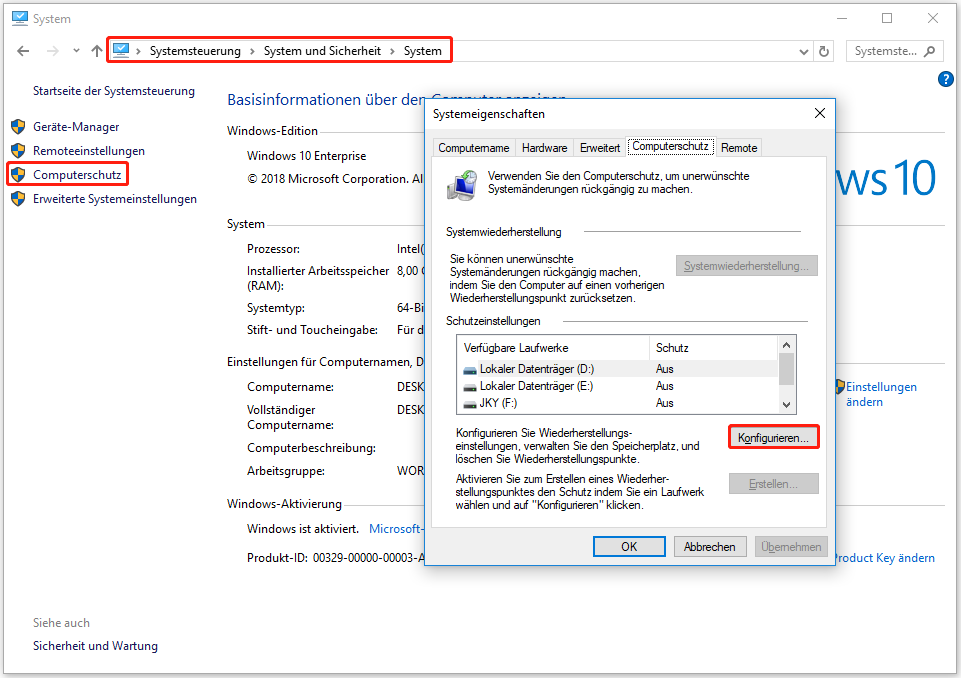The width and height of the screenshot is (961, 678).
Task: Select the Computerschutz sidebar entry icon
Action: (x=18, y=173)
